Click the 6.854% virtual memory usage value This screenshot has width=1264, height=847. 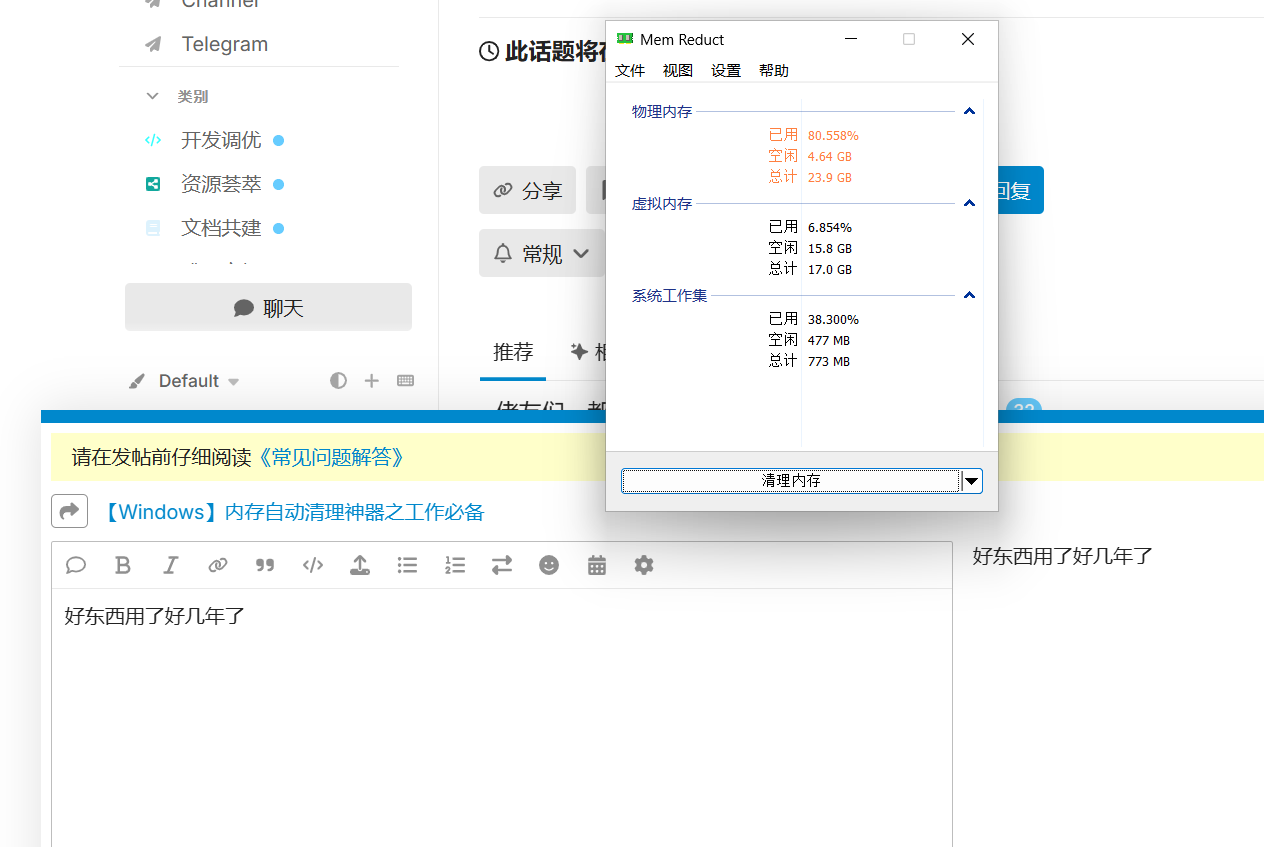[x=830, y=227]
